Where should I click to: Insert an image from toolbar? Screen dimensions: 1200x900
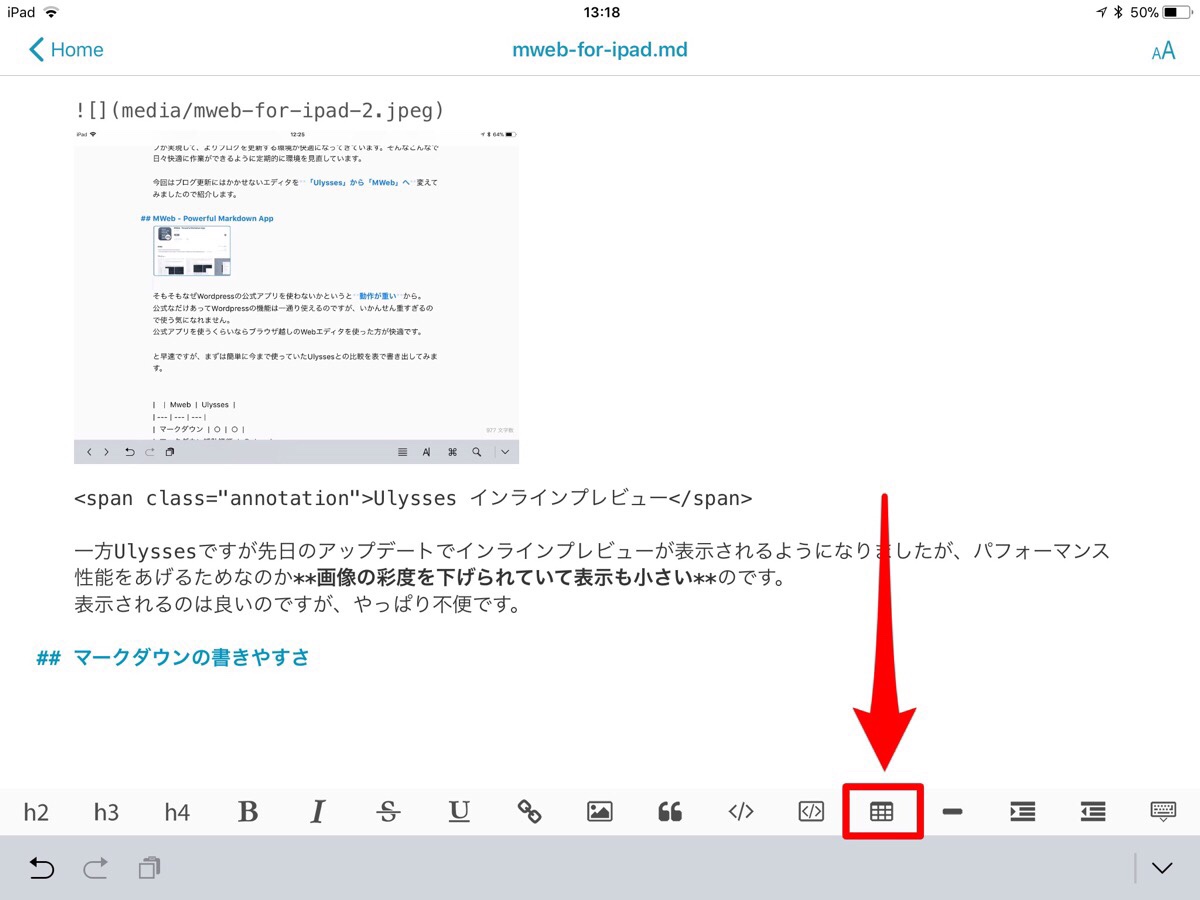[x=600, y=812]
